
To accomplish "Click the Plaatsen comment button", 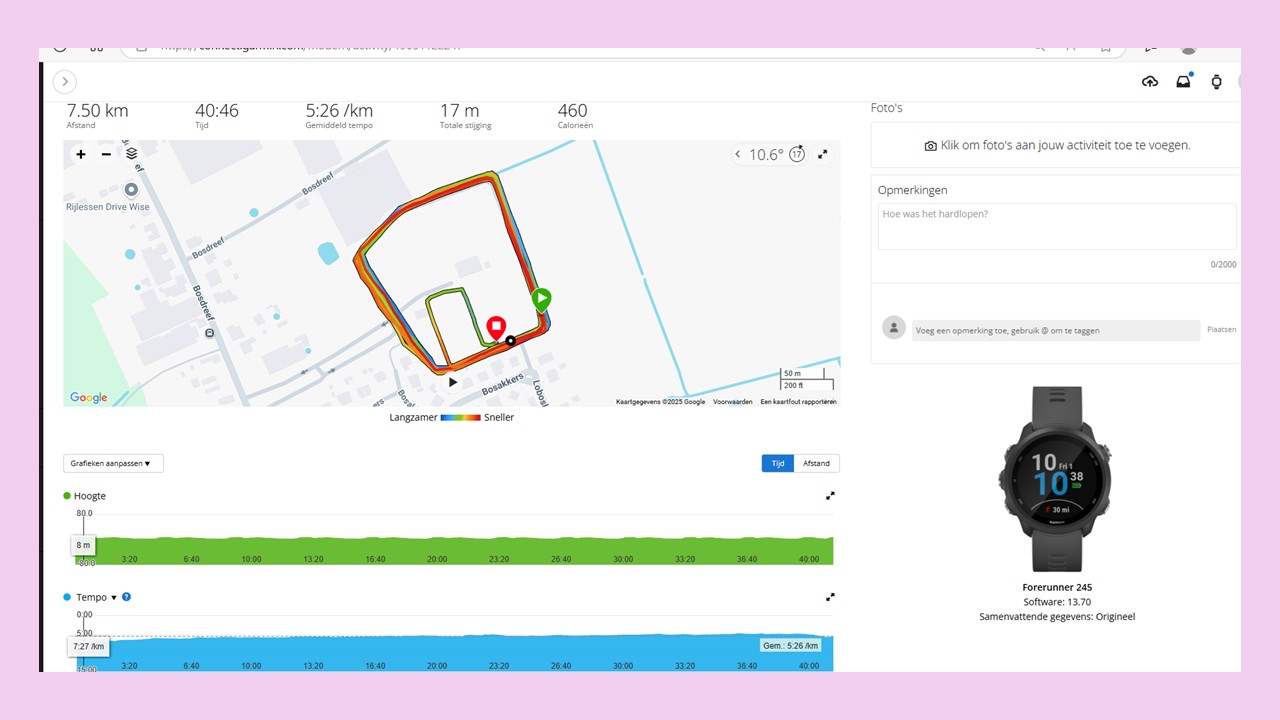I will 1221,329.
